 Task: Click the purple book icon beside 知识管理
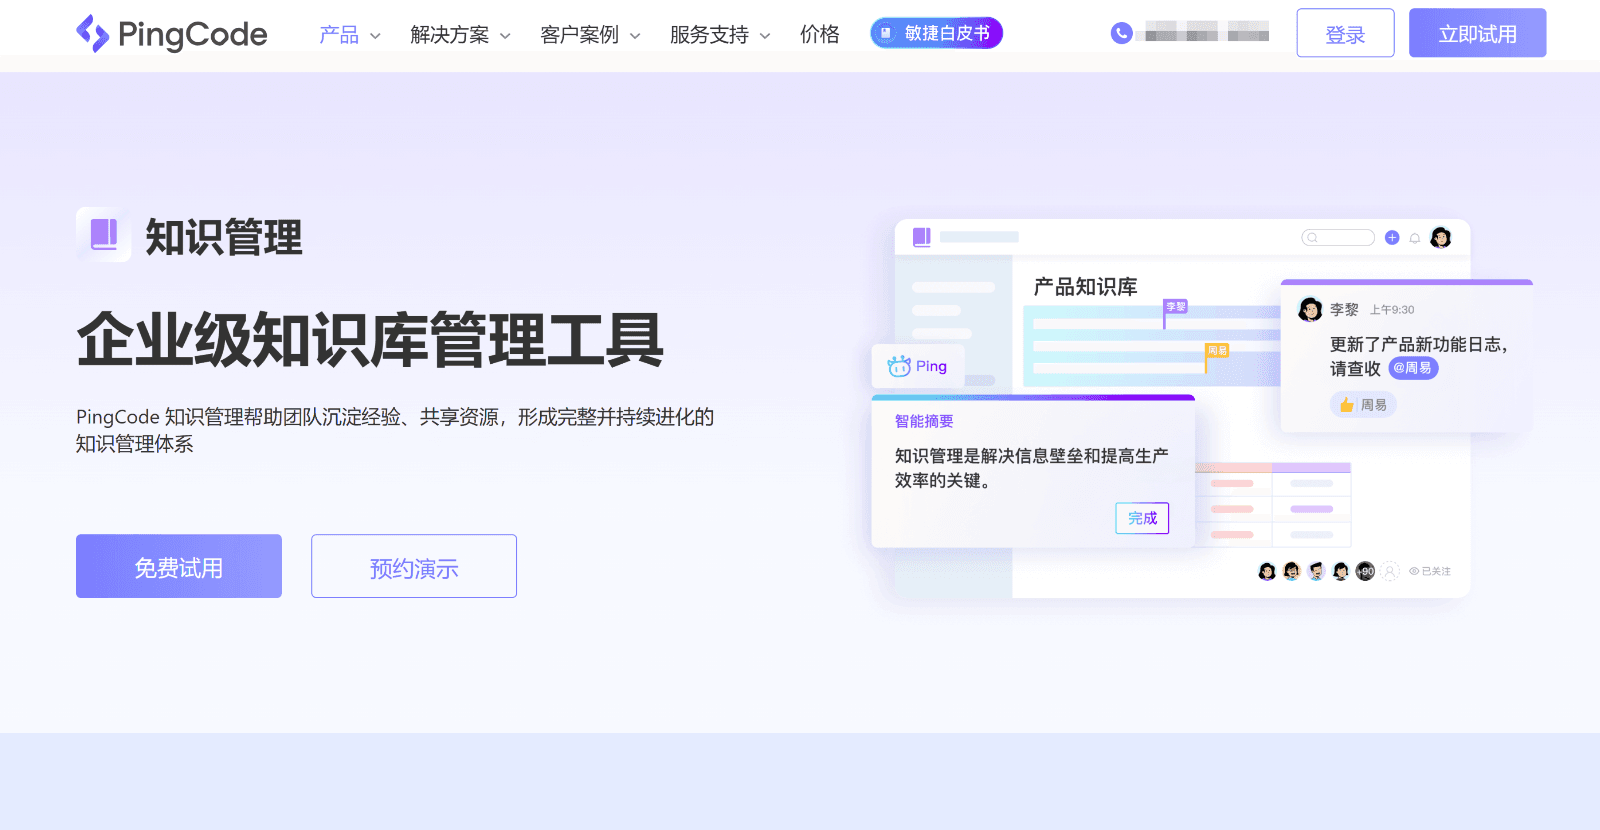pos(104,235)
